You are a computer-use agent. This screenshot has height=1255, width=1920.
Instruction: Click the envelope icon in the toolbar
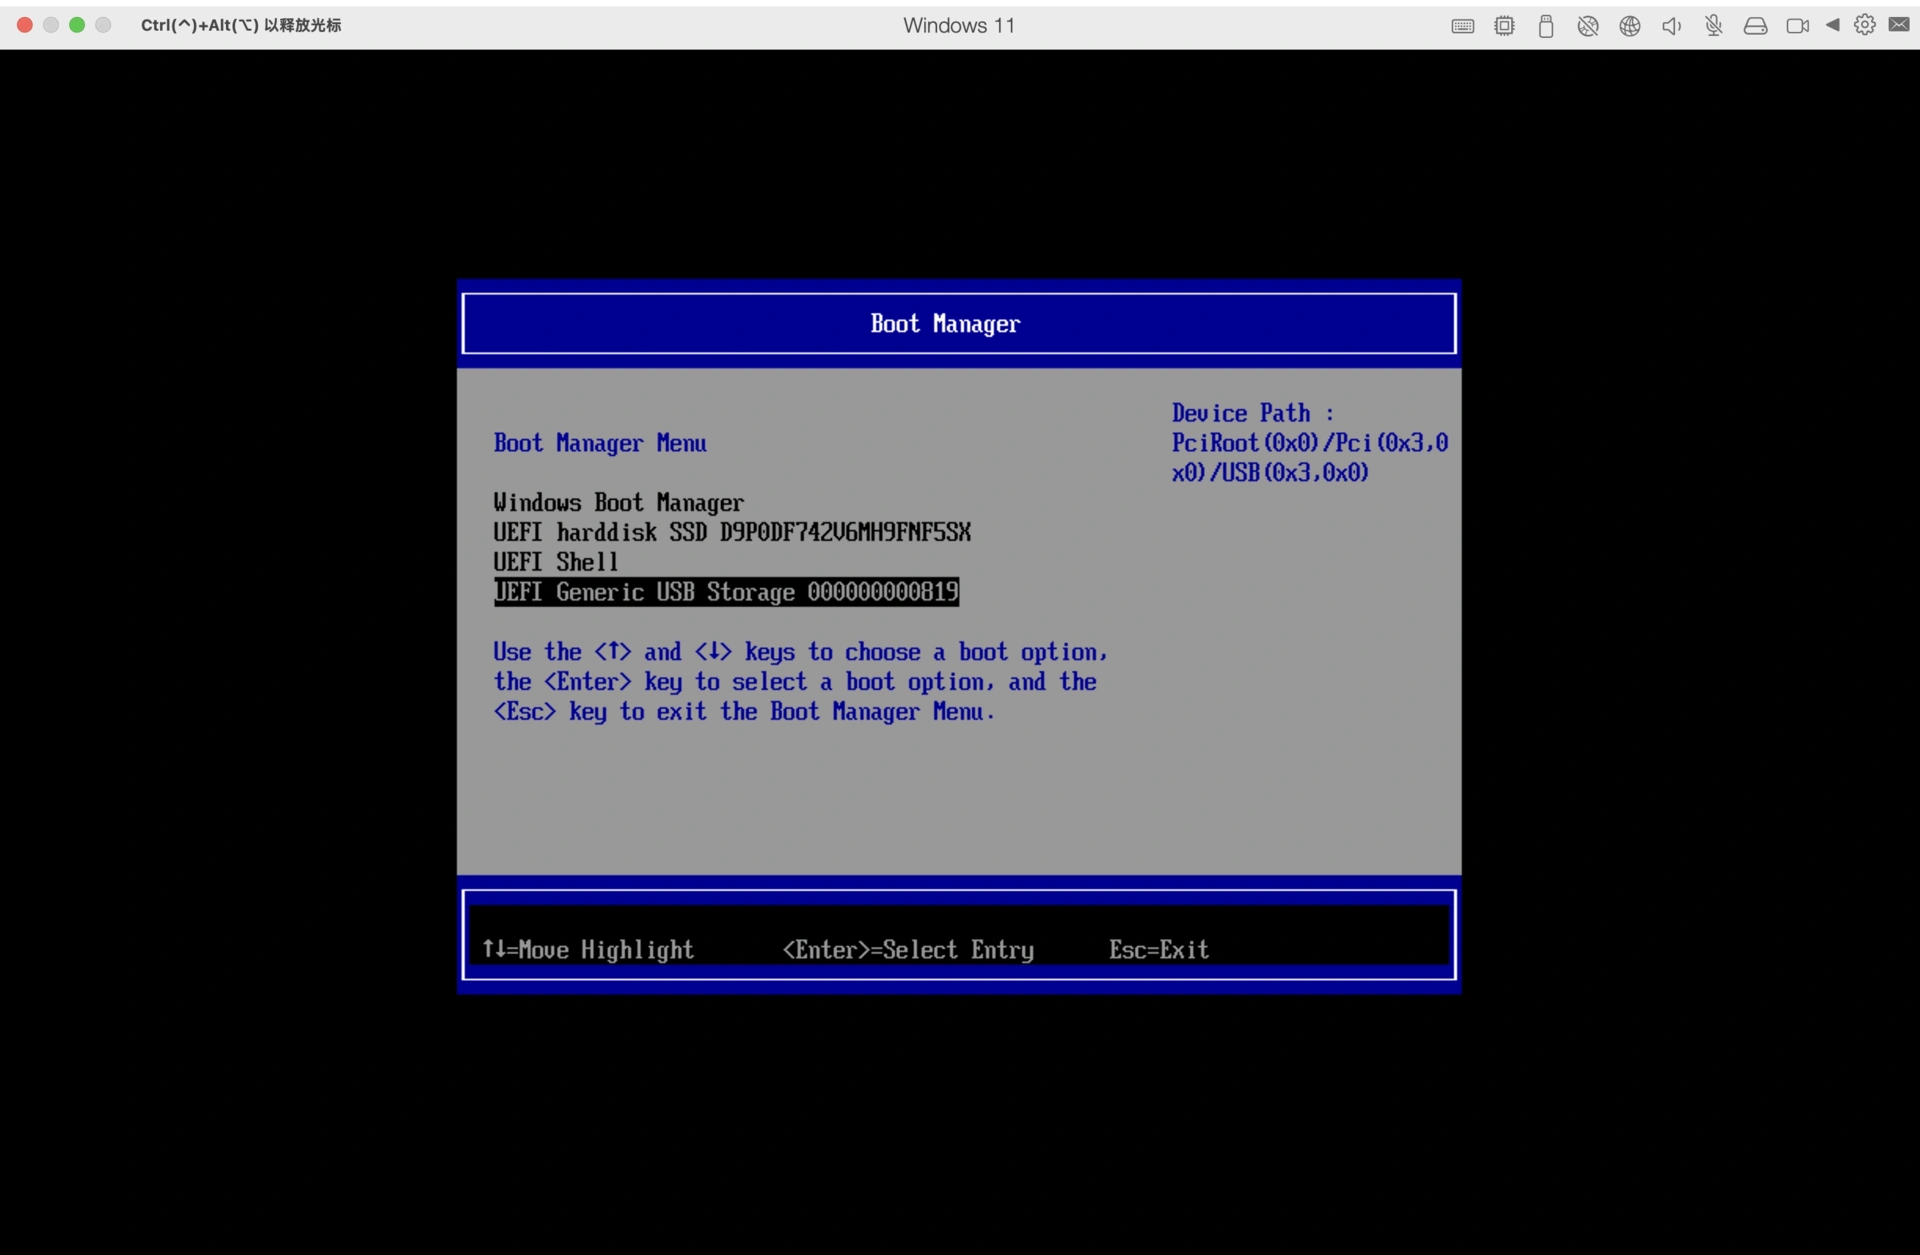point(1899,24)
